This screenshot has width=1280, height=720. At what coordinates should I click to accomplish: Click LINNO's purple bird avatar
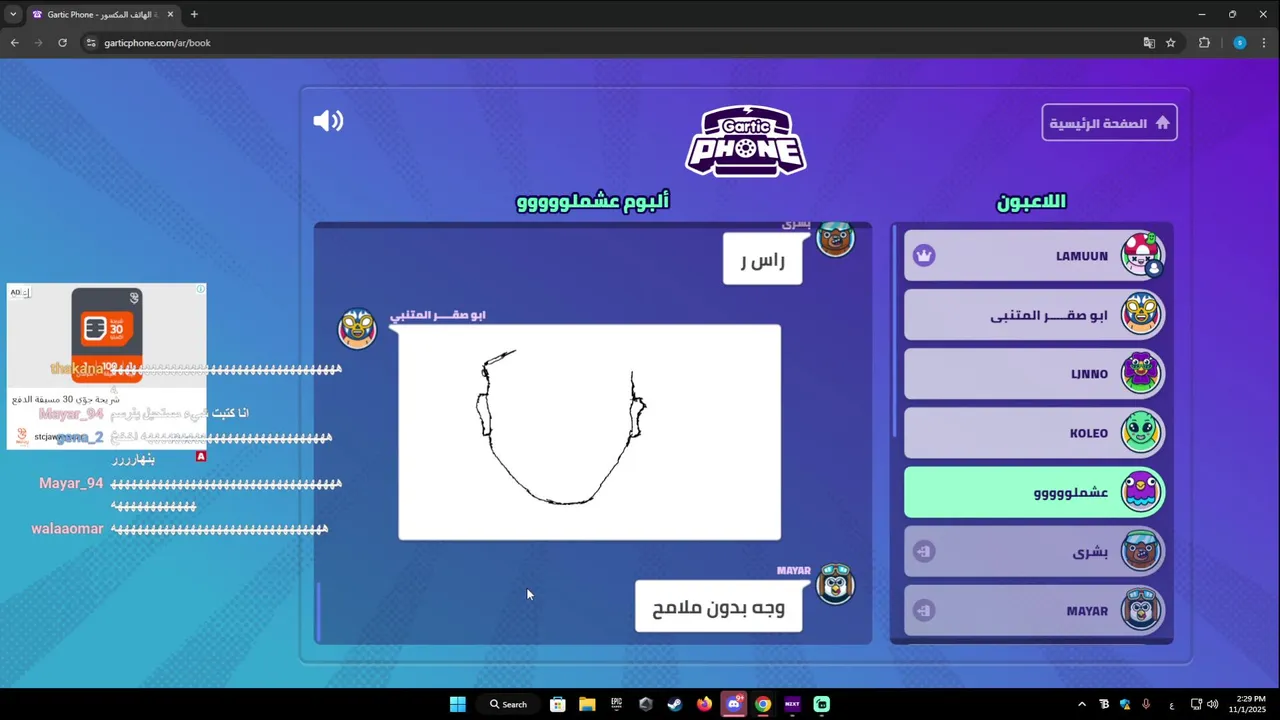pos(1141,374)
